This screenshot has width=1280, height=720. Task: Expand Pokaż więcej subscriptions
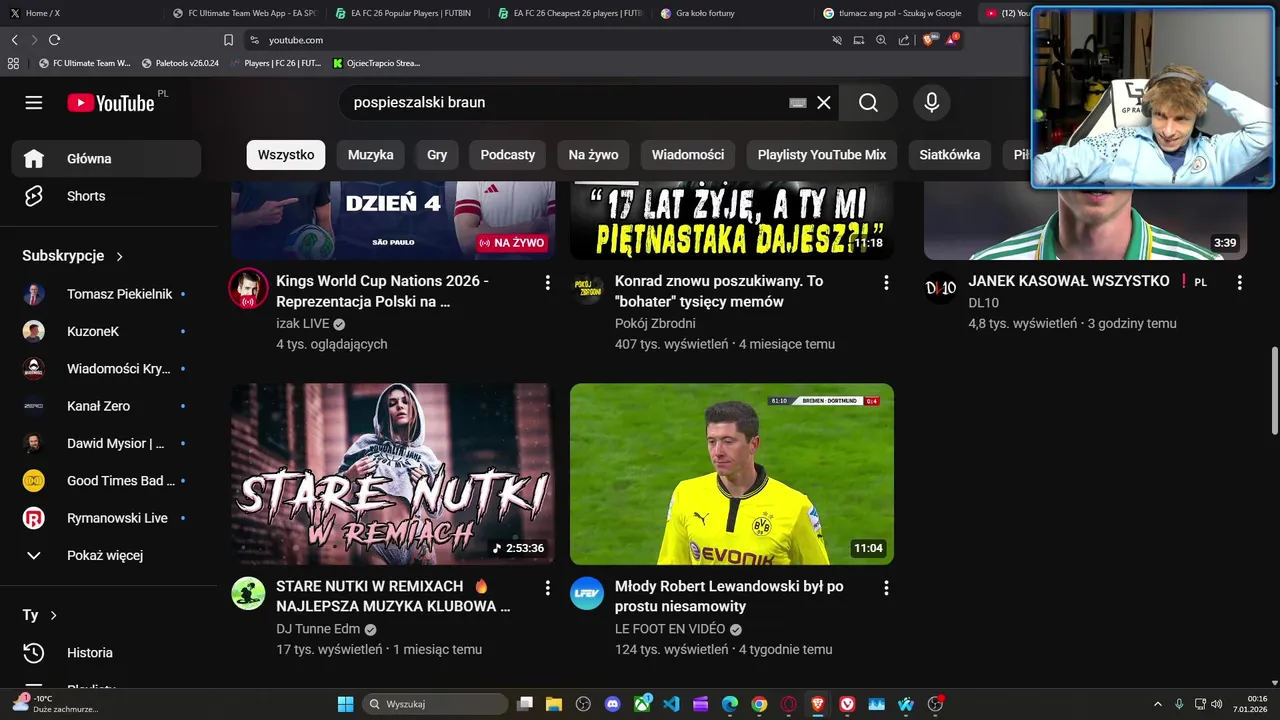click(107, 555)
